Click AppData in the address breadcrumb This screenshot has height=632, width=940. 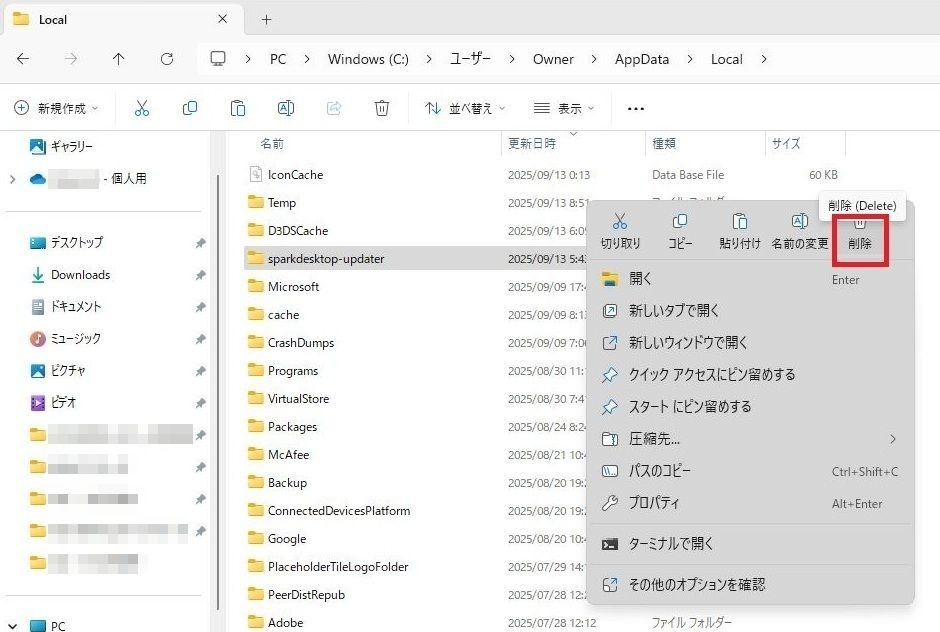(641, 59)
